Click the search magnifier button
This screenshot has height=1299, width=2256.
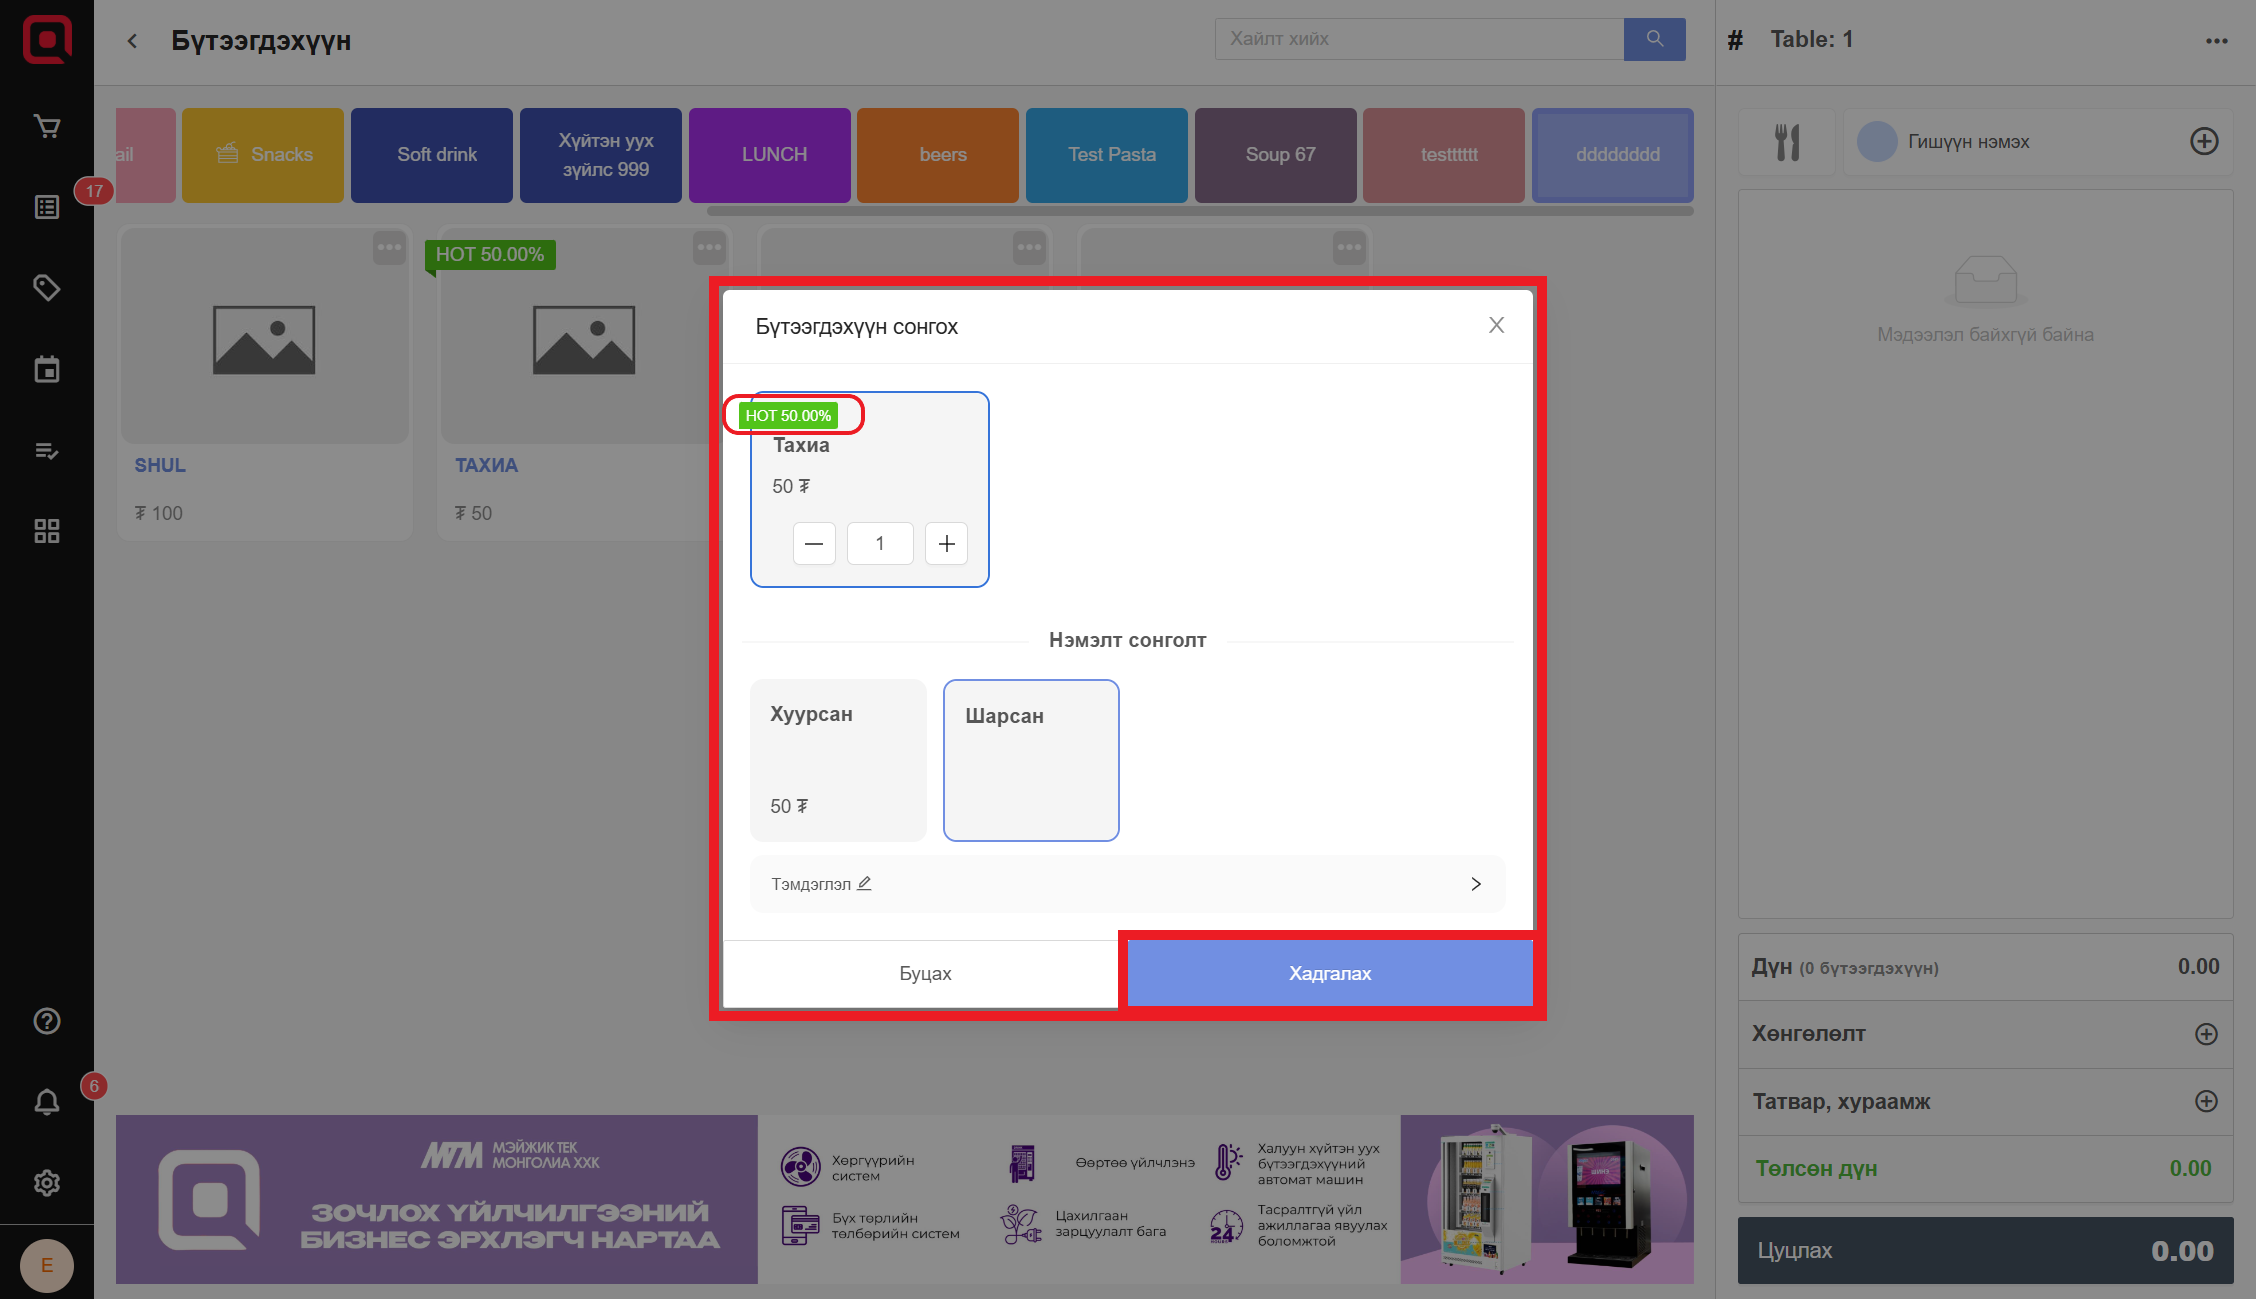click(1654, 39)
